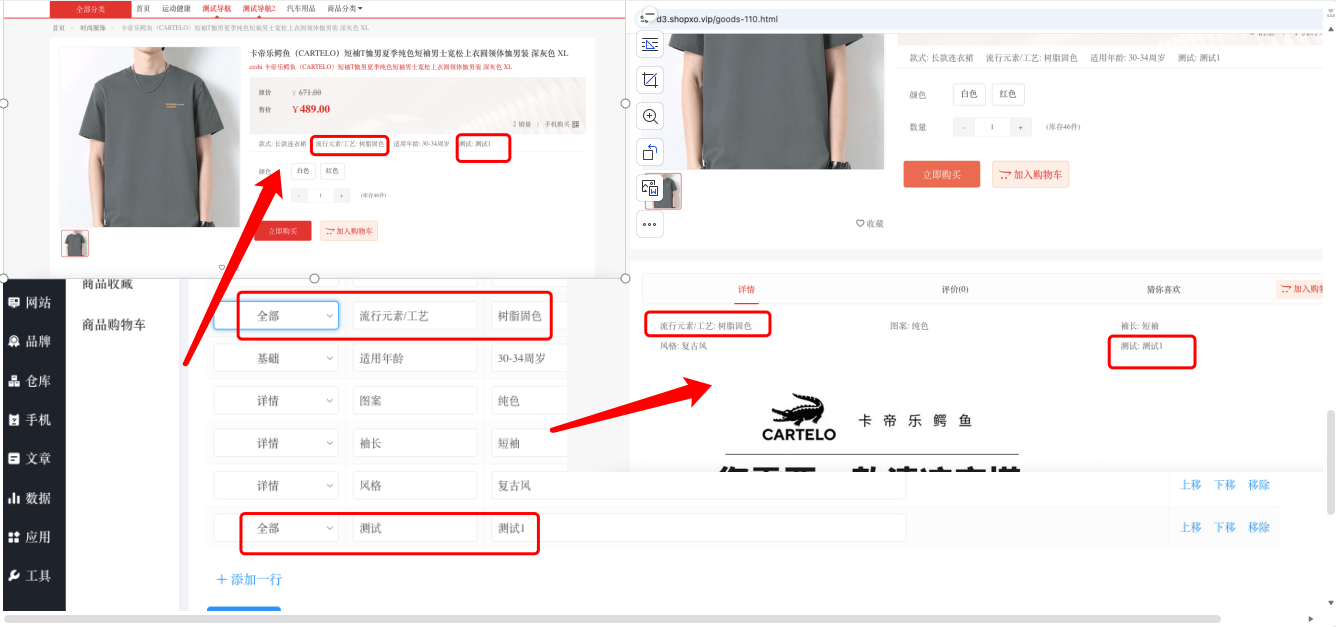Open 工具 in the admin sidebar
This screenshot has width=1336, height=627.
pos(30,575)
